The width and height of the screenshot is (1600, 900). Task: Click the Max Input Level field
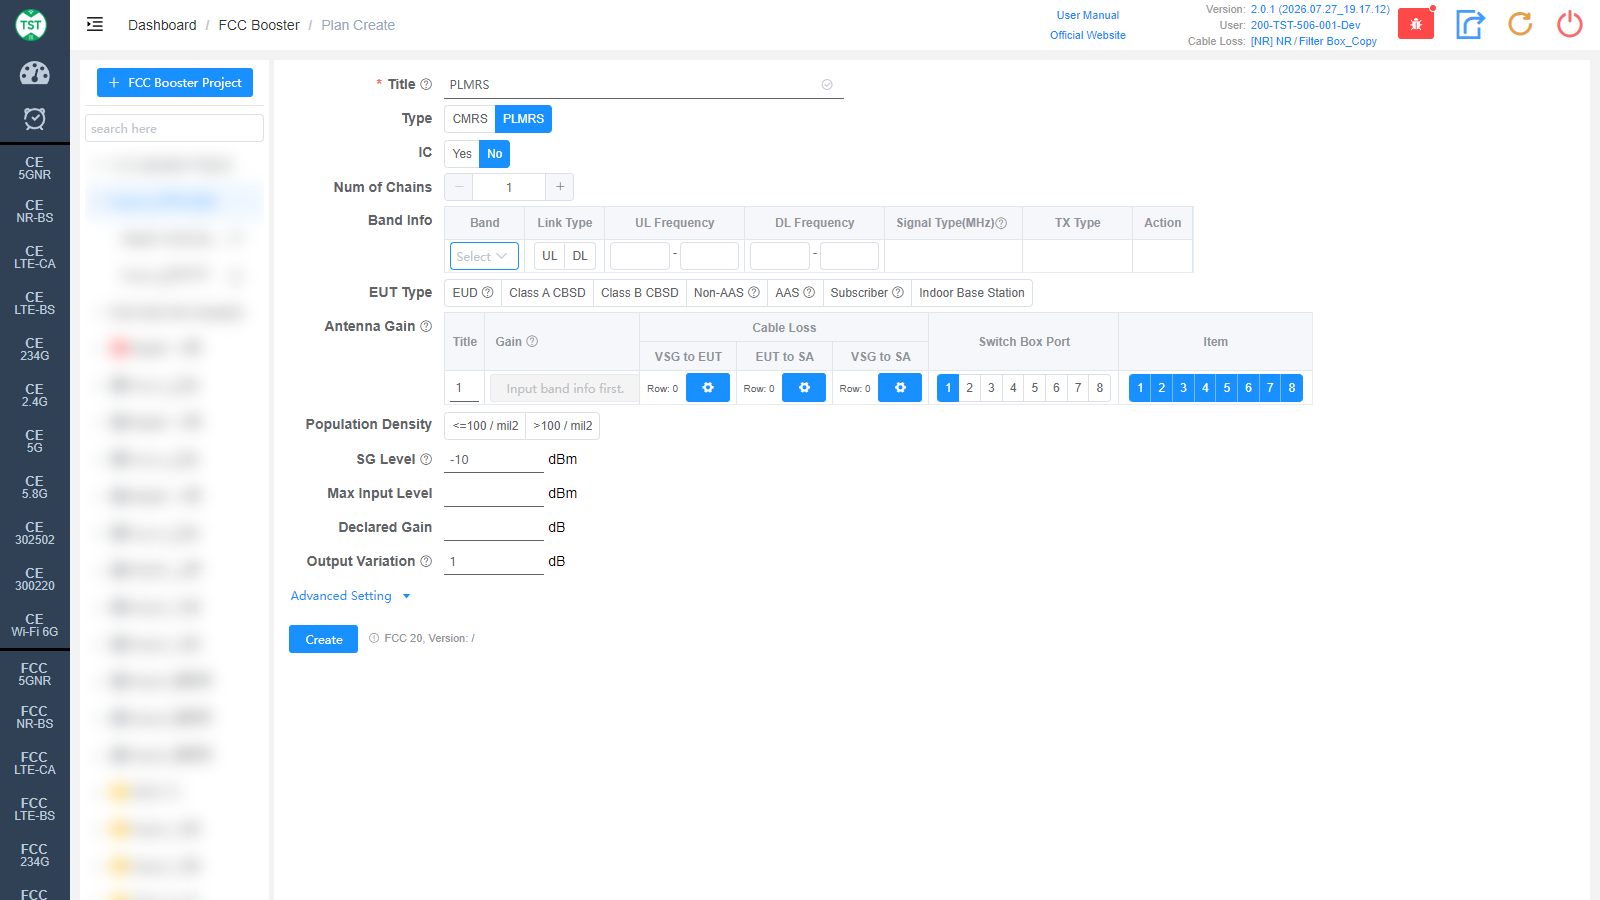click(494, 494)
